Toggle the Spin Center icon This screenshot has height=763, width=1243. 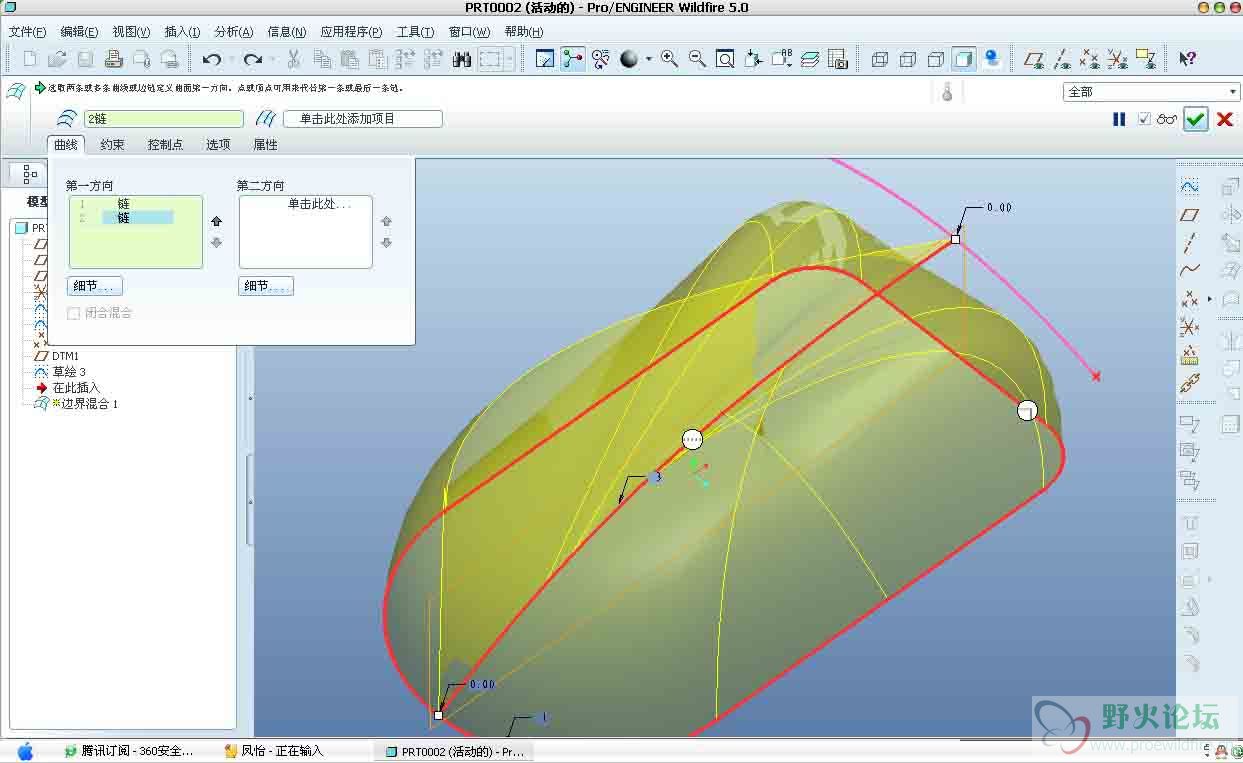573,59
